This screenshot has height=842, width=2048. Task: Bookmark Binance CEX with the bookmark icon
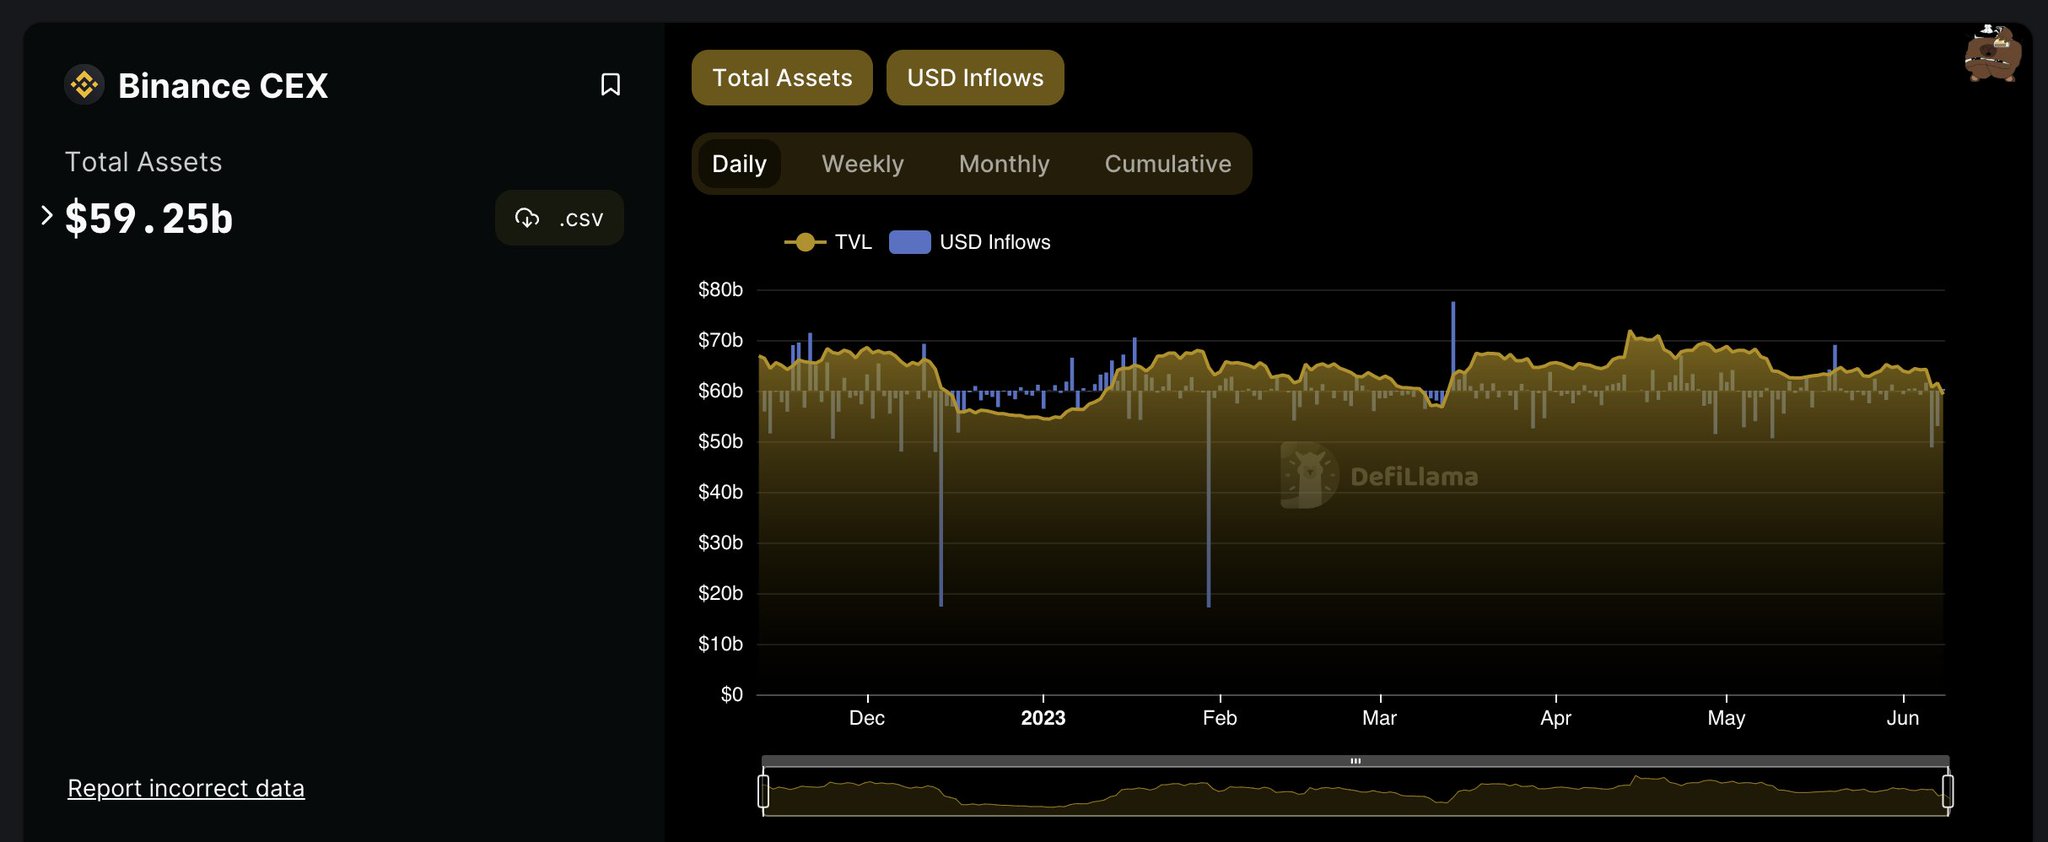point(610,85)
